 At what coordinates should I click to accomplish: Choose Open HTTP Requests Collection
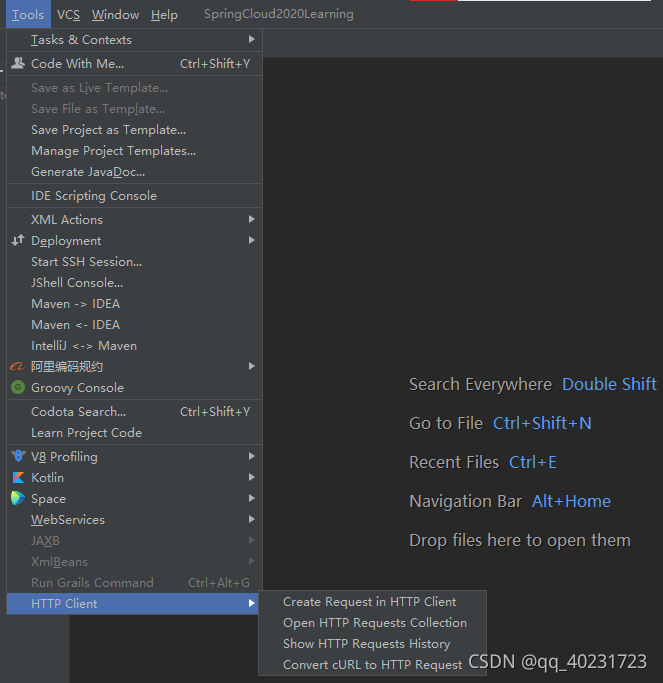(x=372, y=622)
